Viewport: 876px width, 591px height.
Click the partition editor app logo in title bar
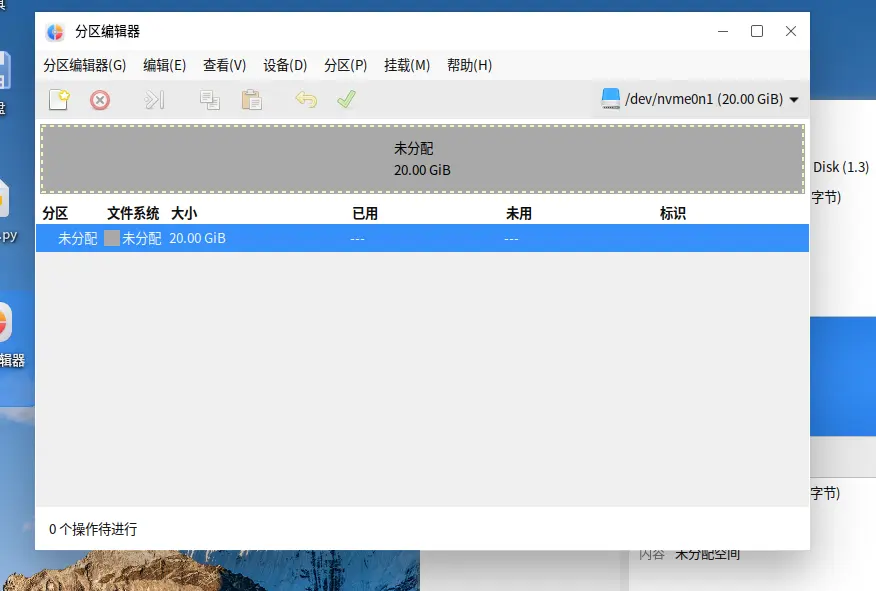[x=55, y=32]
